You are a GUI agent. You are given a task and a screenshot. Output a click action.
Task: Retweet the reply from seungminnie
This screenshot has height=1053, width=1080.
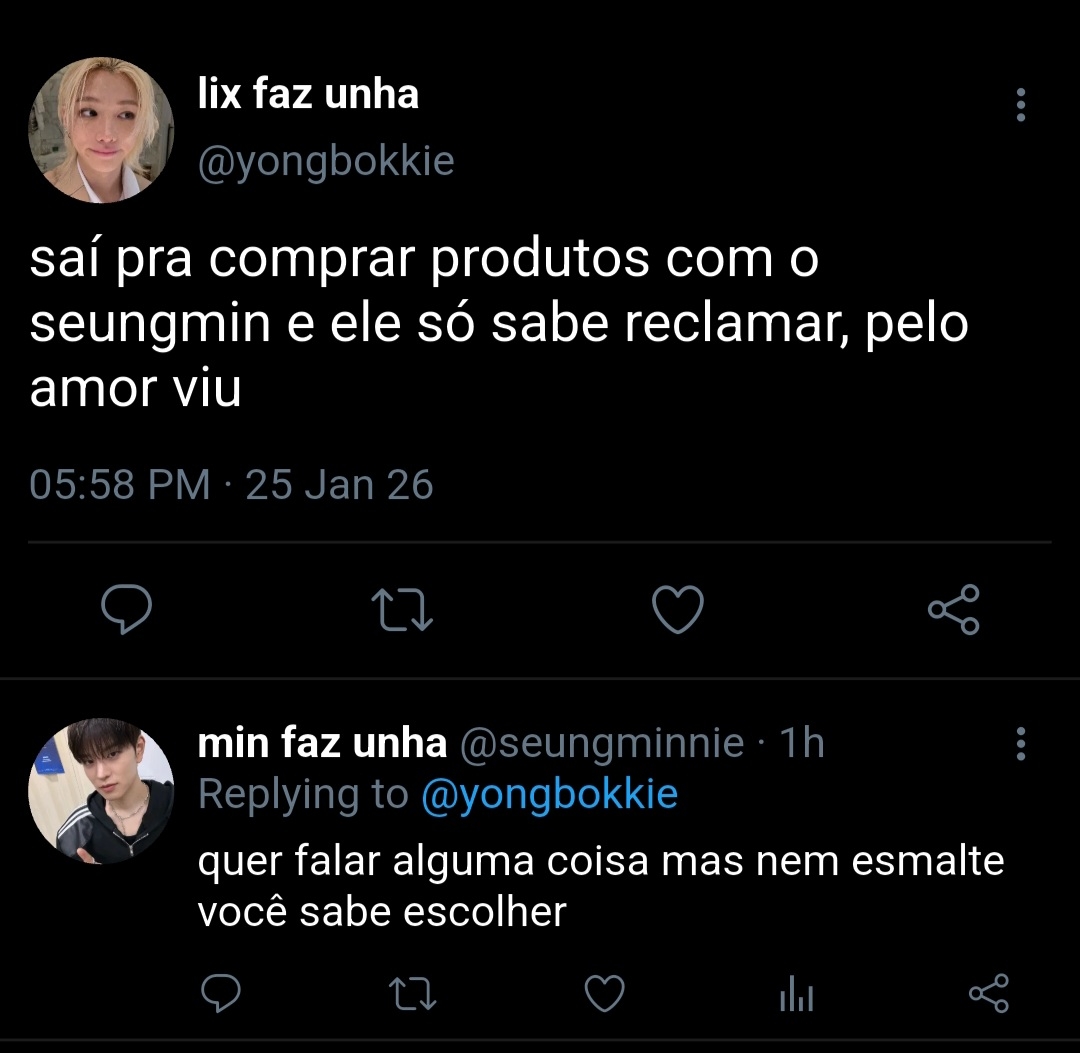[410, 994]
